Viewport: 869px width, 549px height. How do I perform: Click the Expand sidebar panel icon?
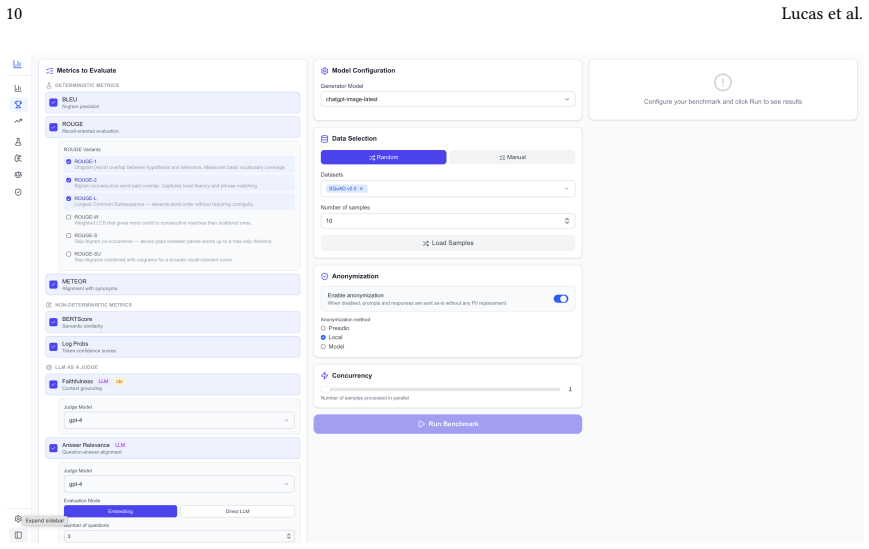tap(18, 535)
